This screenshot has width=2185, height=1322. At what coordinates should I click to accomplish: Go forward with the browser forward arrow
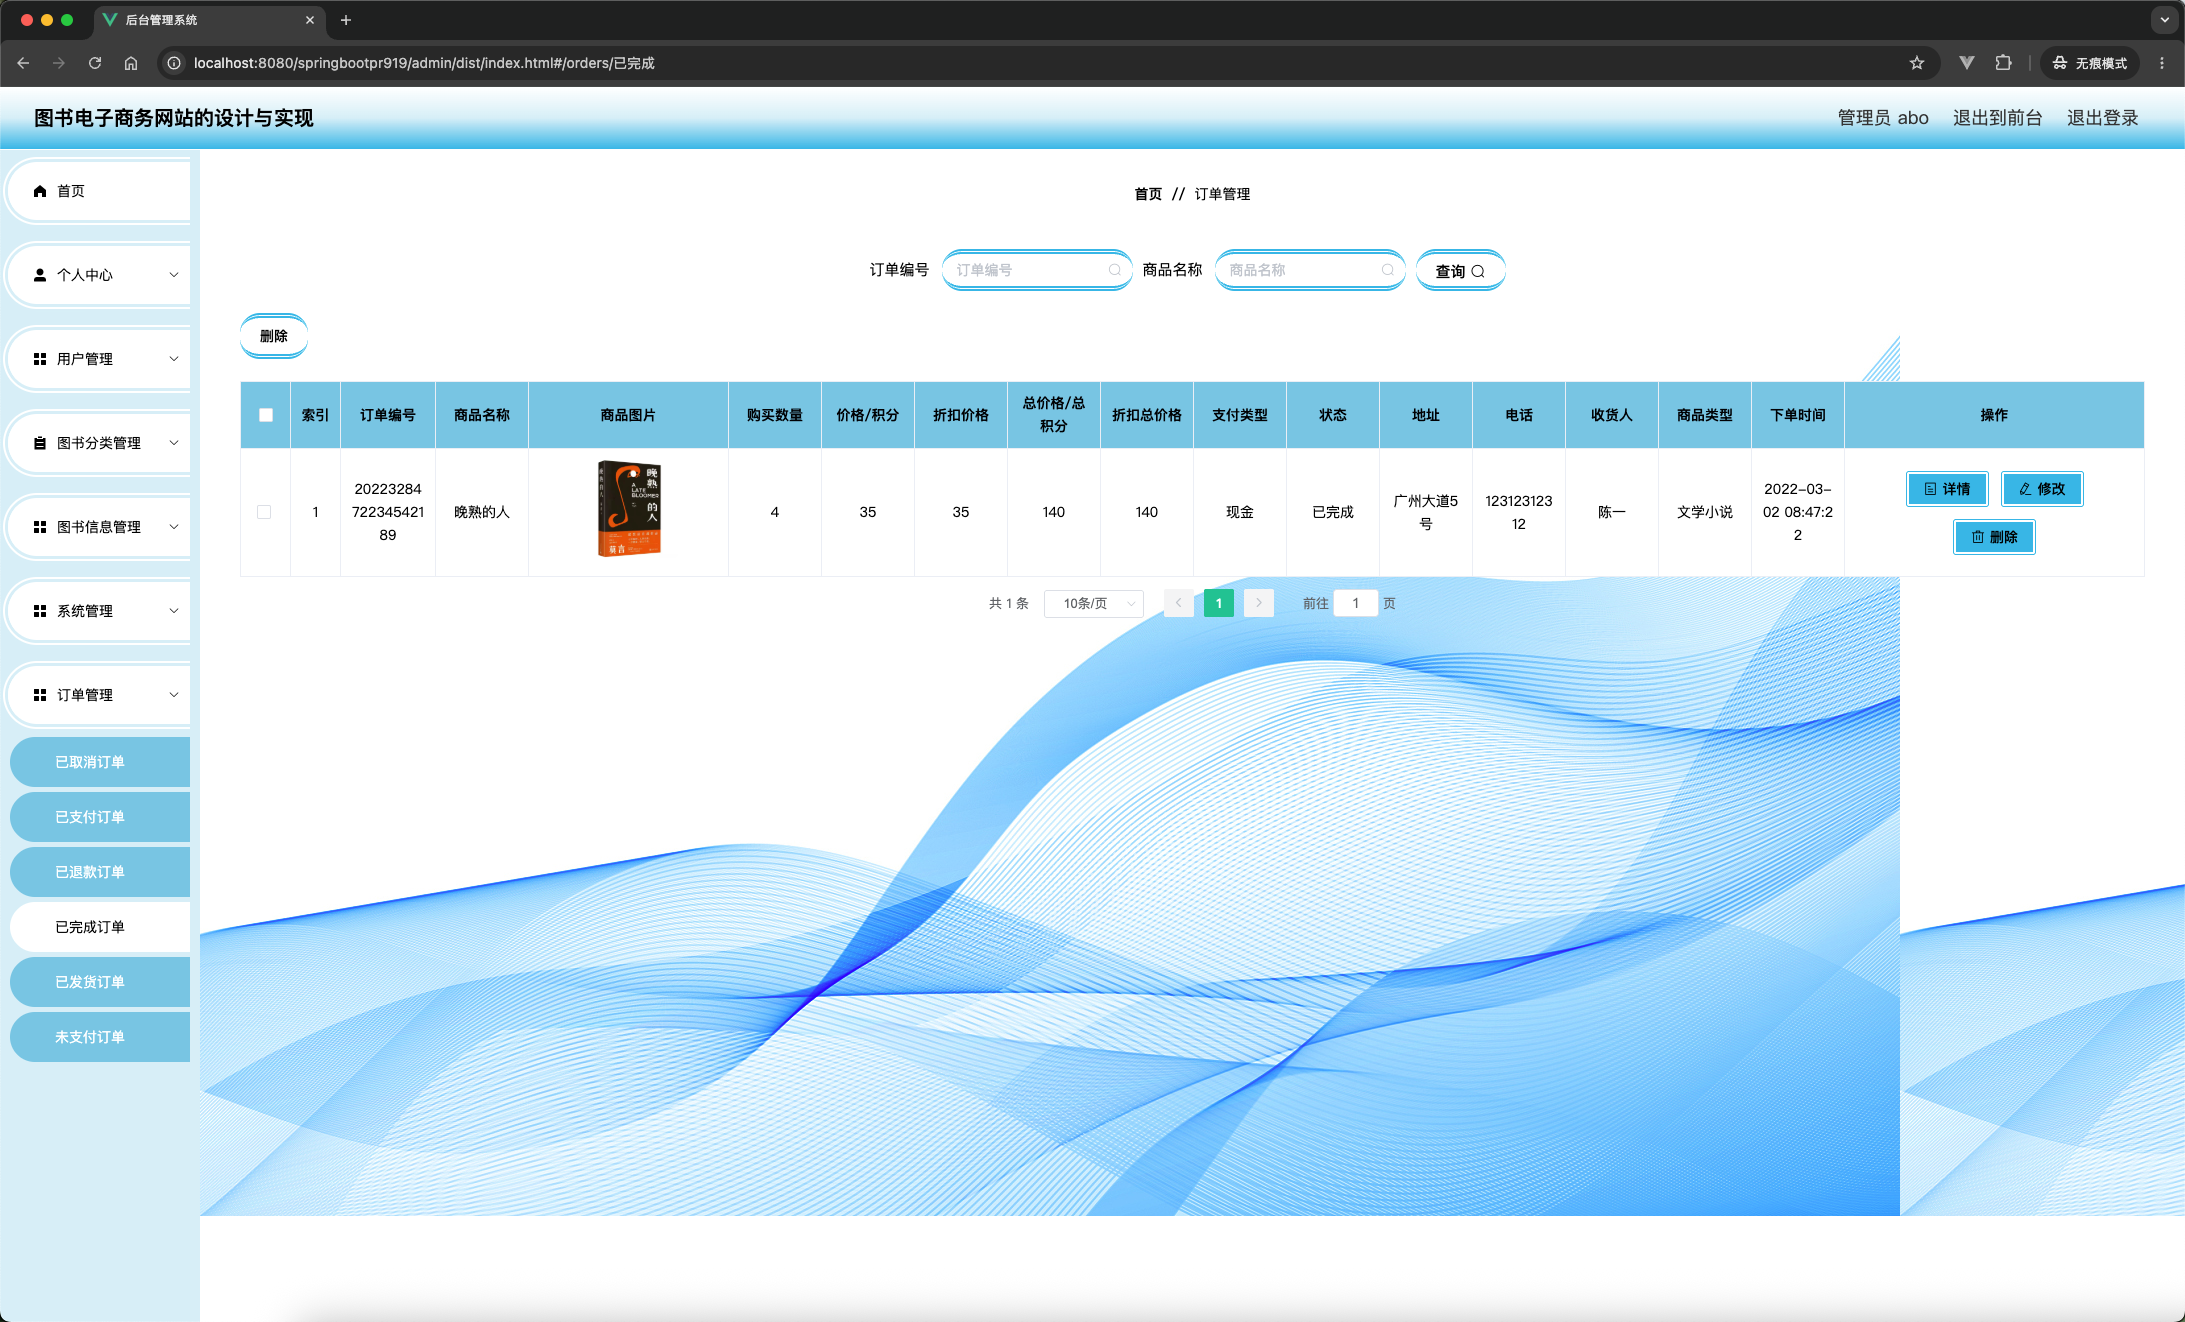[59, 63]
